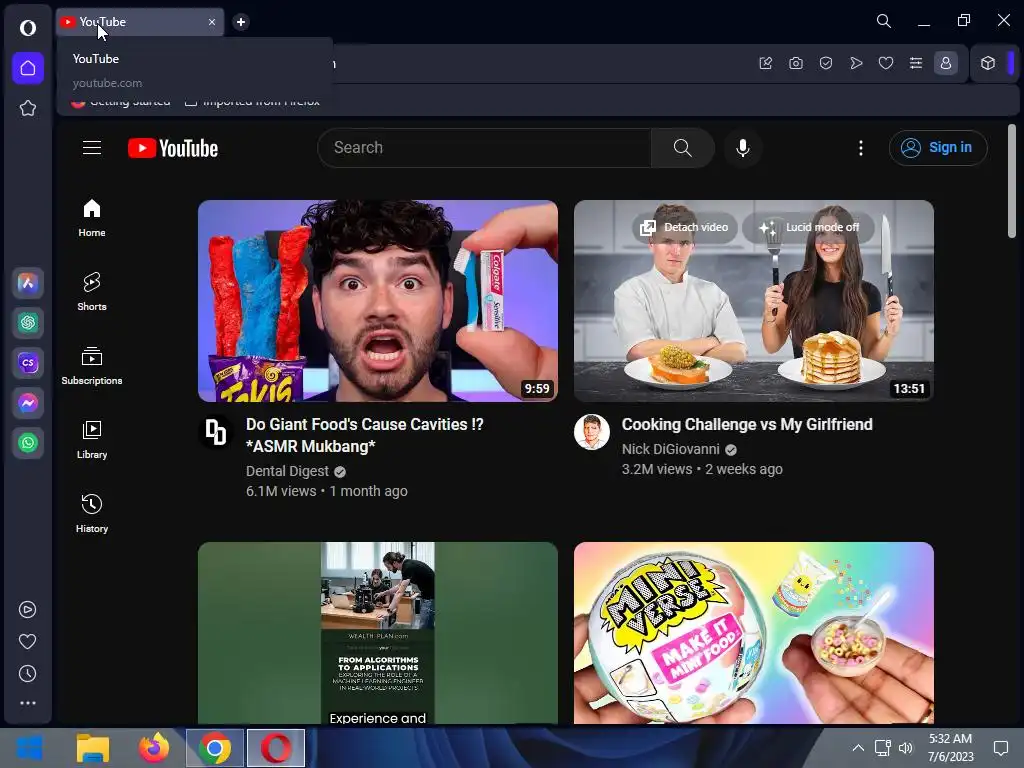Screen dimensions: 1024x768
Task: Play the Giant Food's Cavities video thumbnail
Action: [x=377, y=301]
